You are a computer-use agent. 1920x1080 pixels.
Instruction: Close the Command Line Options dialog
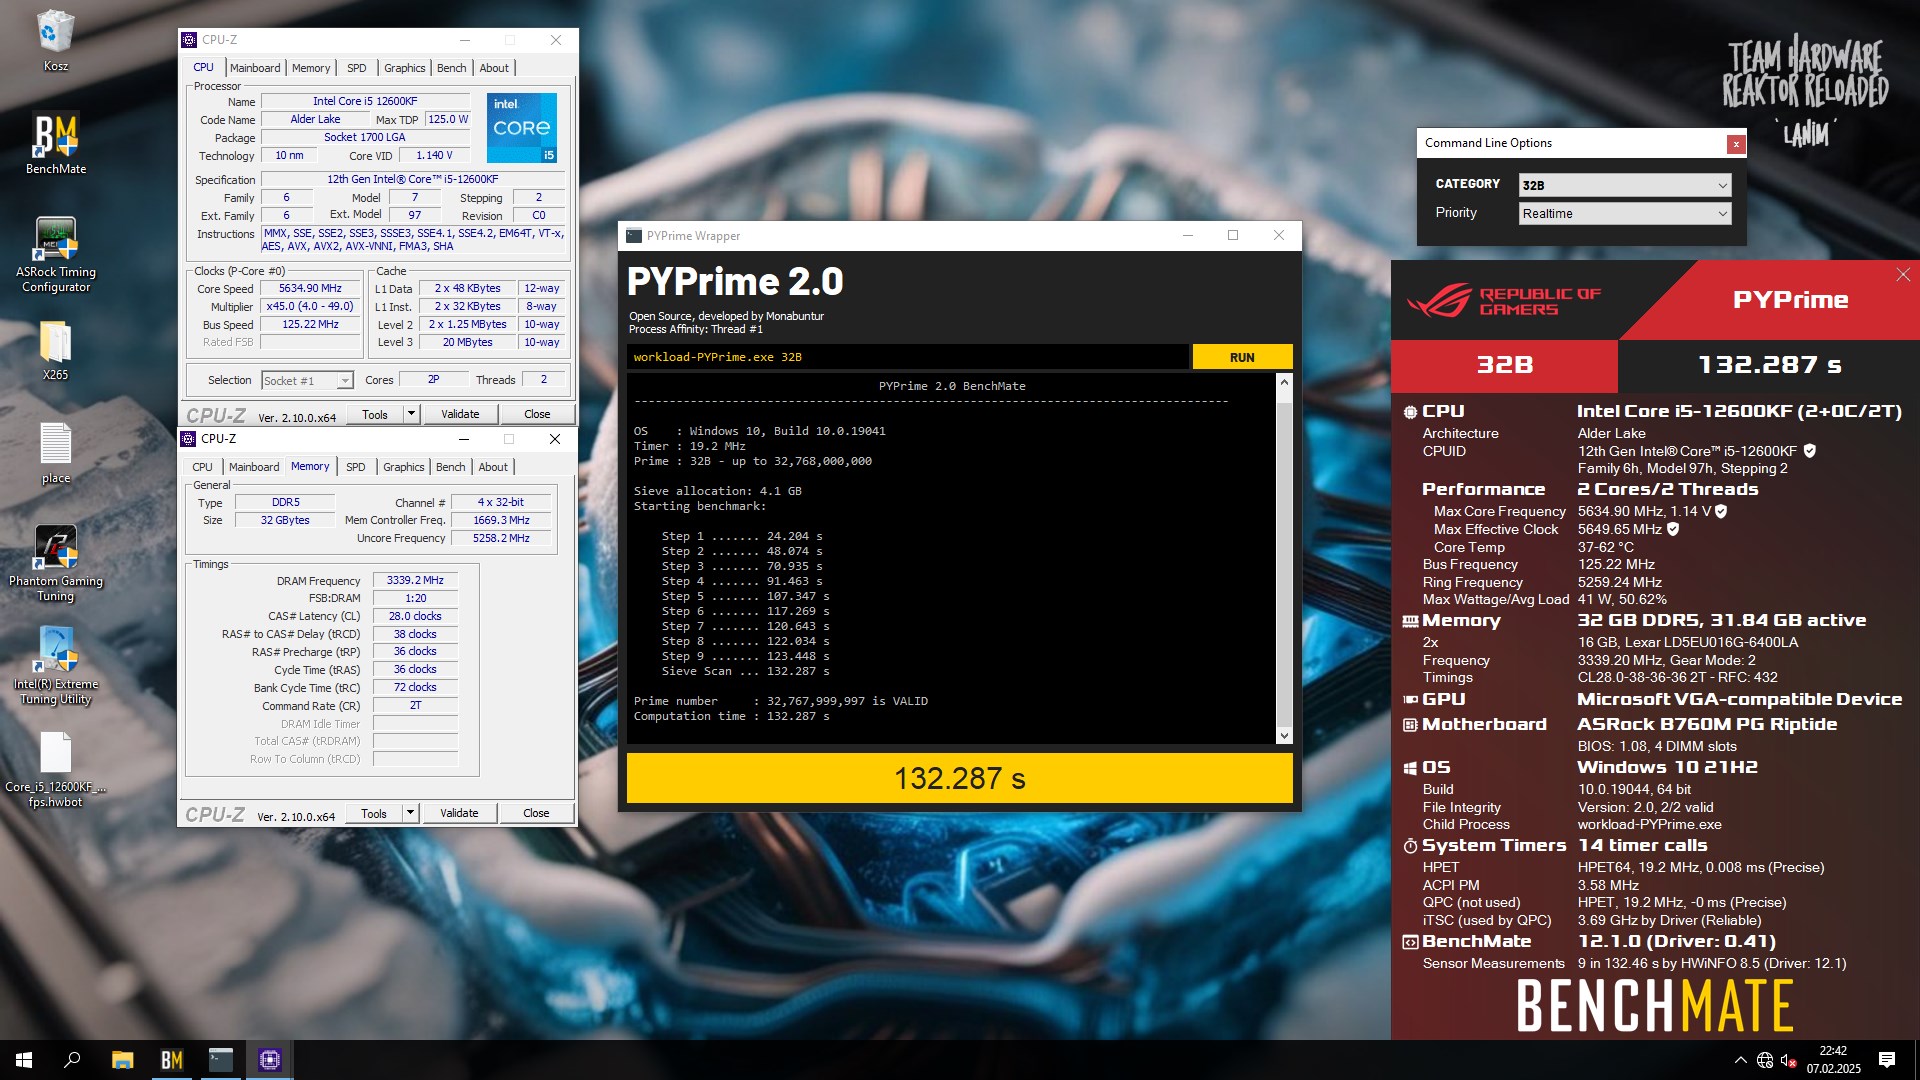pos(1736,144)
